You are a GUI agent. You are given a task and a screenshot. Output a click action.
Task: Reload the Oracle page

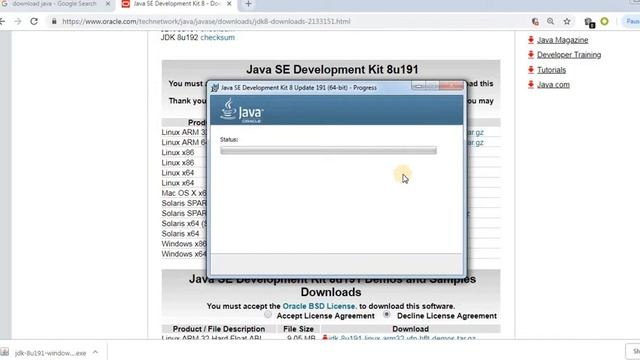[x=34, y=21]
